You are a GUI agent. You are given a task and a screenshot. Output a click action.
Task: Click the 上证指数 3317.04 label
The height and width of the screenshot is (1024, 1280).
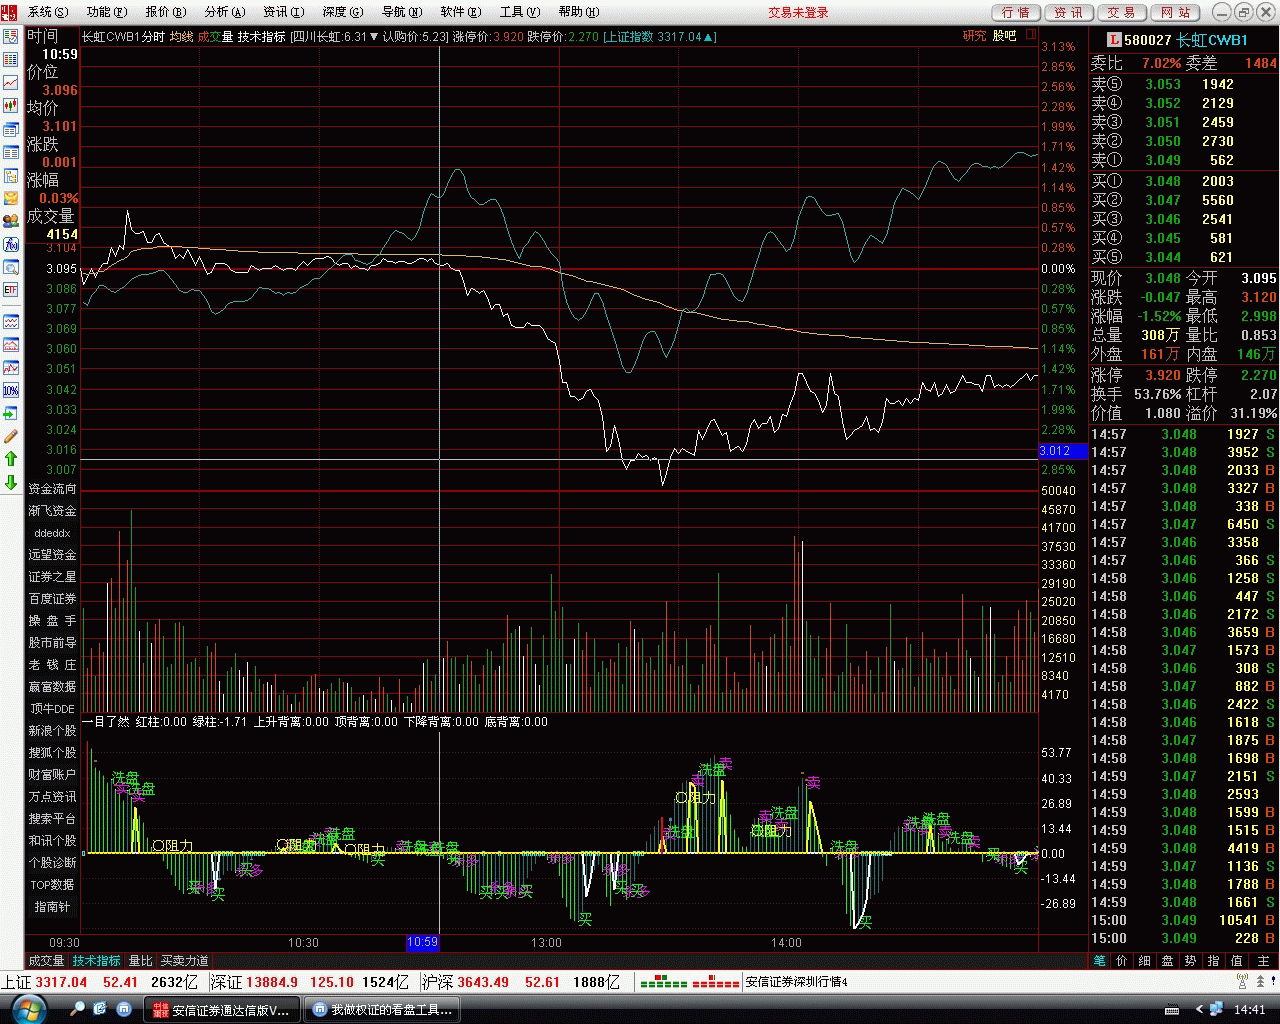pos(659,37)
